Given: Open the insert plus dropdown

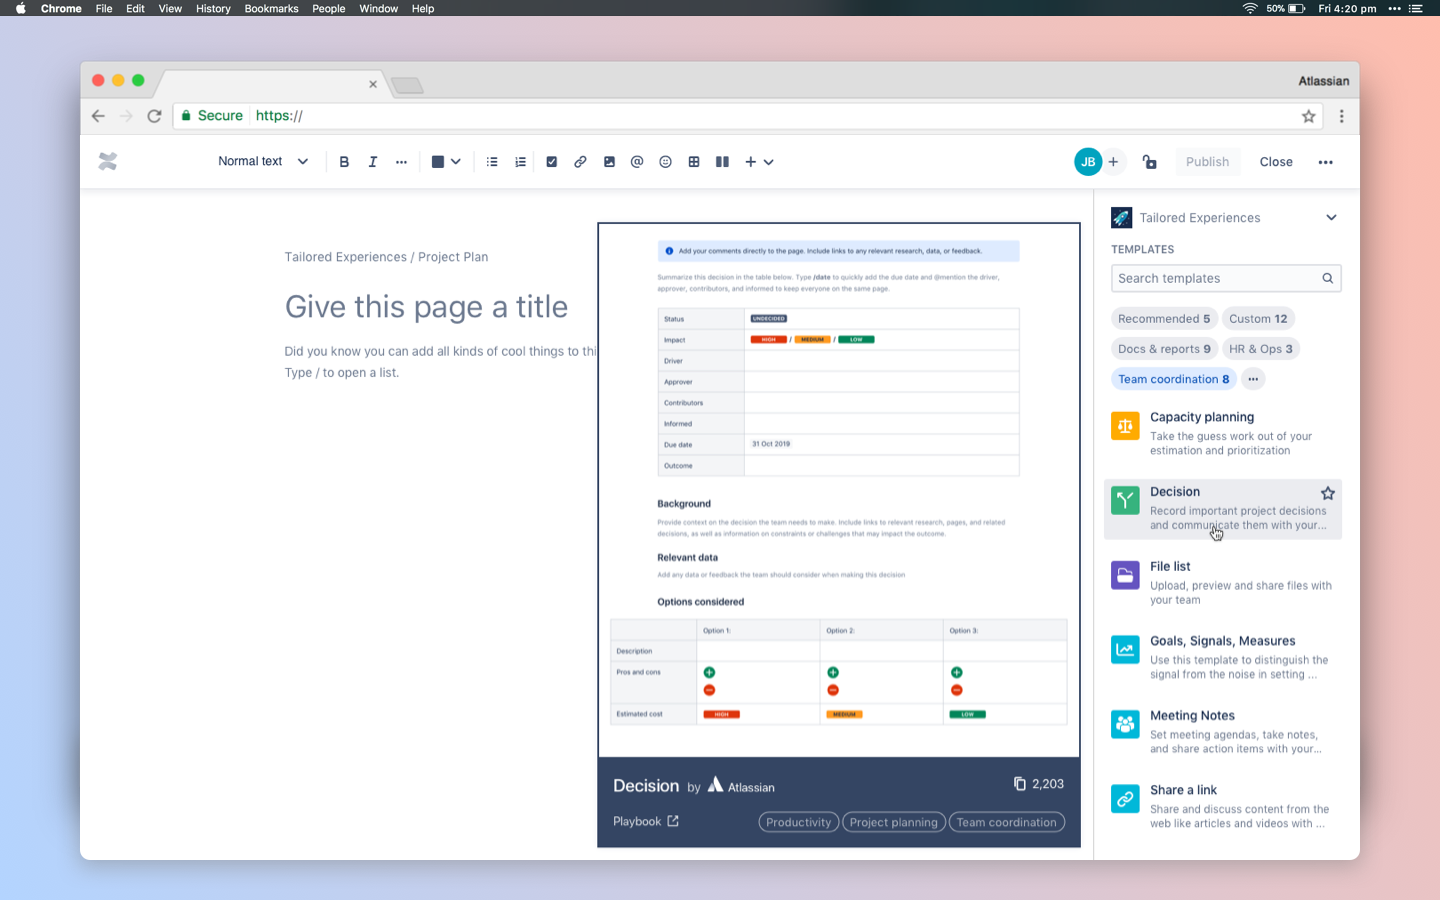Looking at the screenshot, I should [x=759, y=162].
